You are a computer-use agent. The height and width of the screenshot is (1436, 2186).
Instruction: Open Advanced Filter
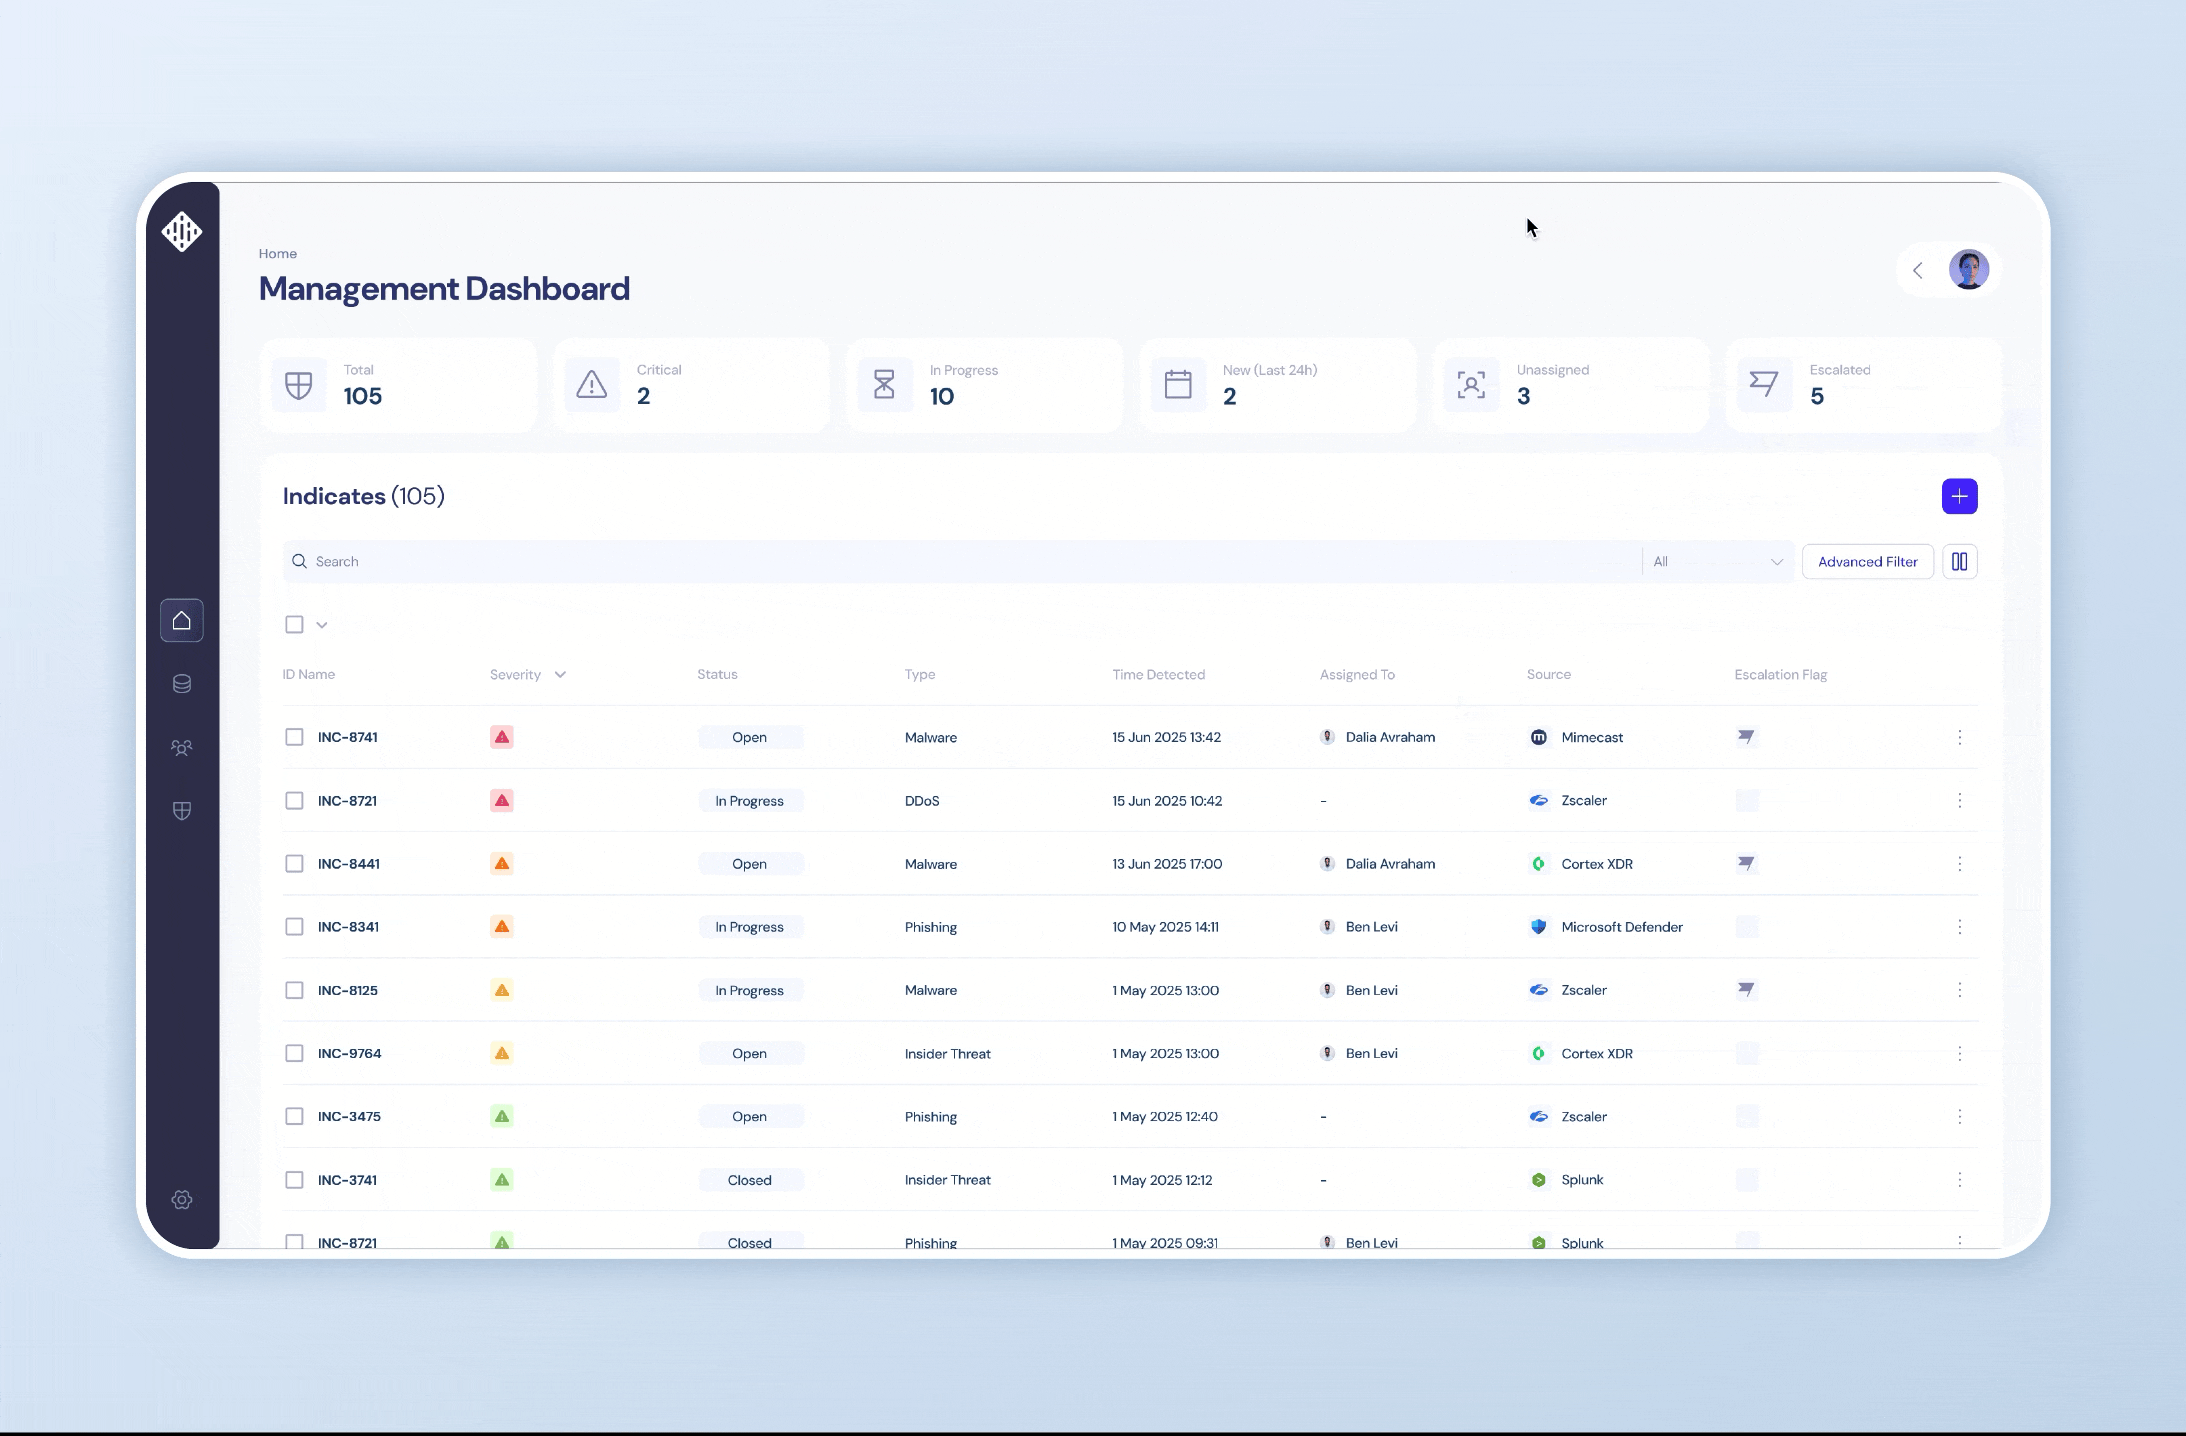click(x=1866, y=561)
